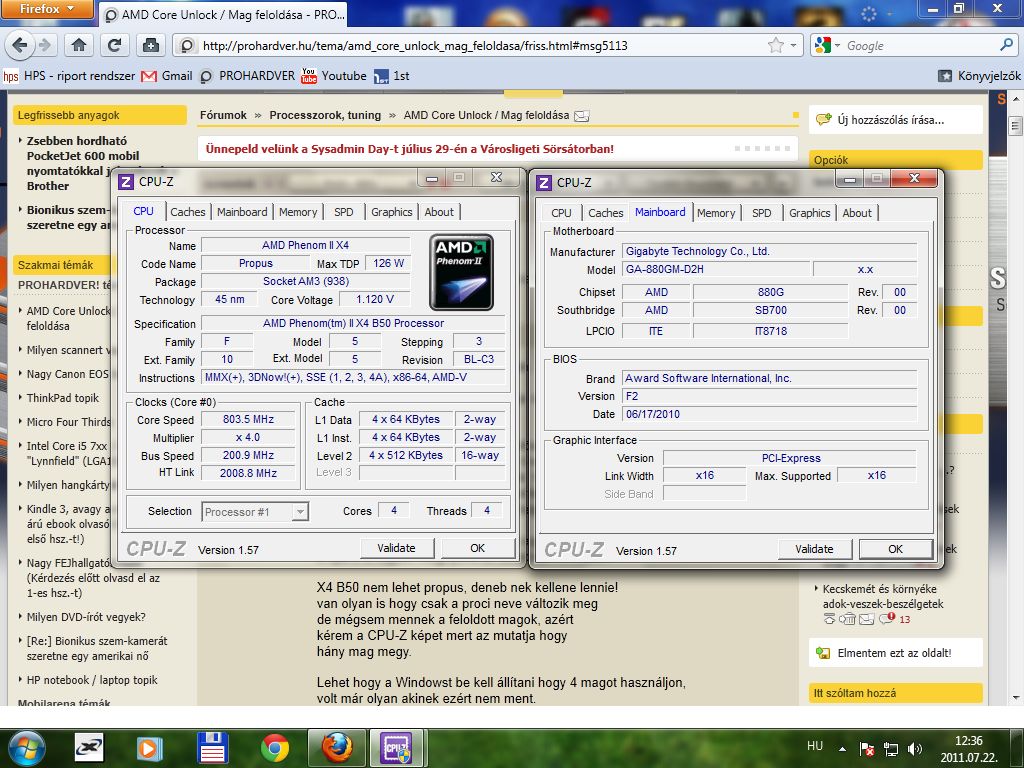Go back with Firefox back arrow
Screen dimensions: 1024x768
(x=20, y=45)
